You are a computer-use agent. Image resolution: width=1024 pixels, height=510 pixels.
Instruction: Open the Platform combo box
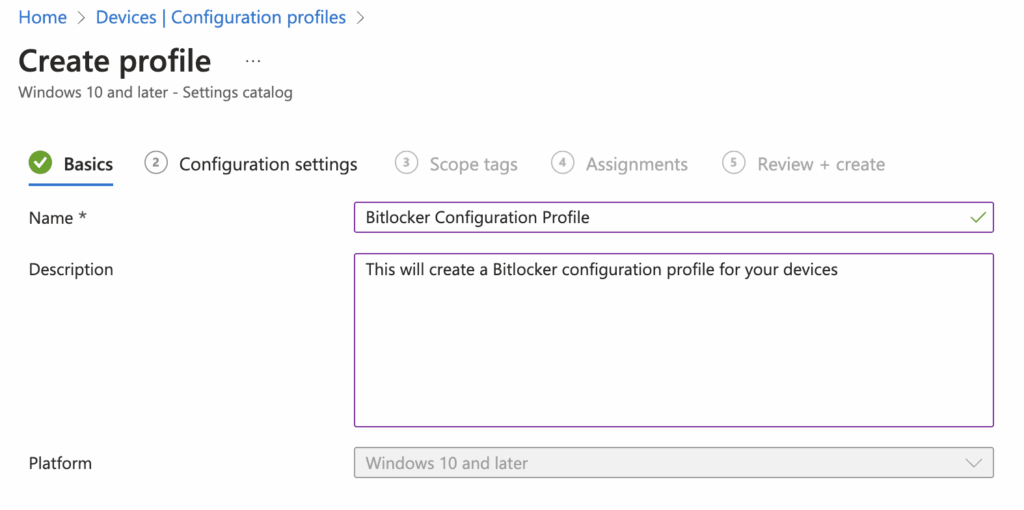click(x=660, y=463)
